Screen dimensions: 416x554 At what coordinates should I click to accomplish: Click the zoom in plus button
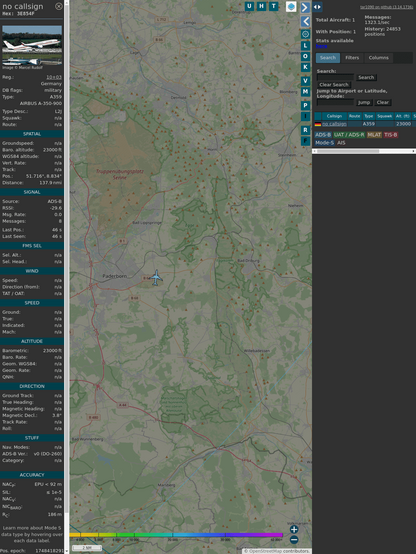(x=294, y=529)
